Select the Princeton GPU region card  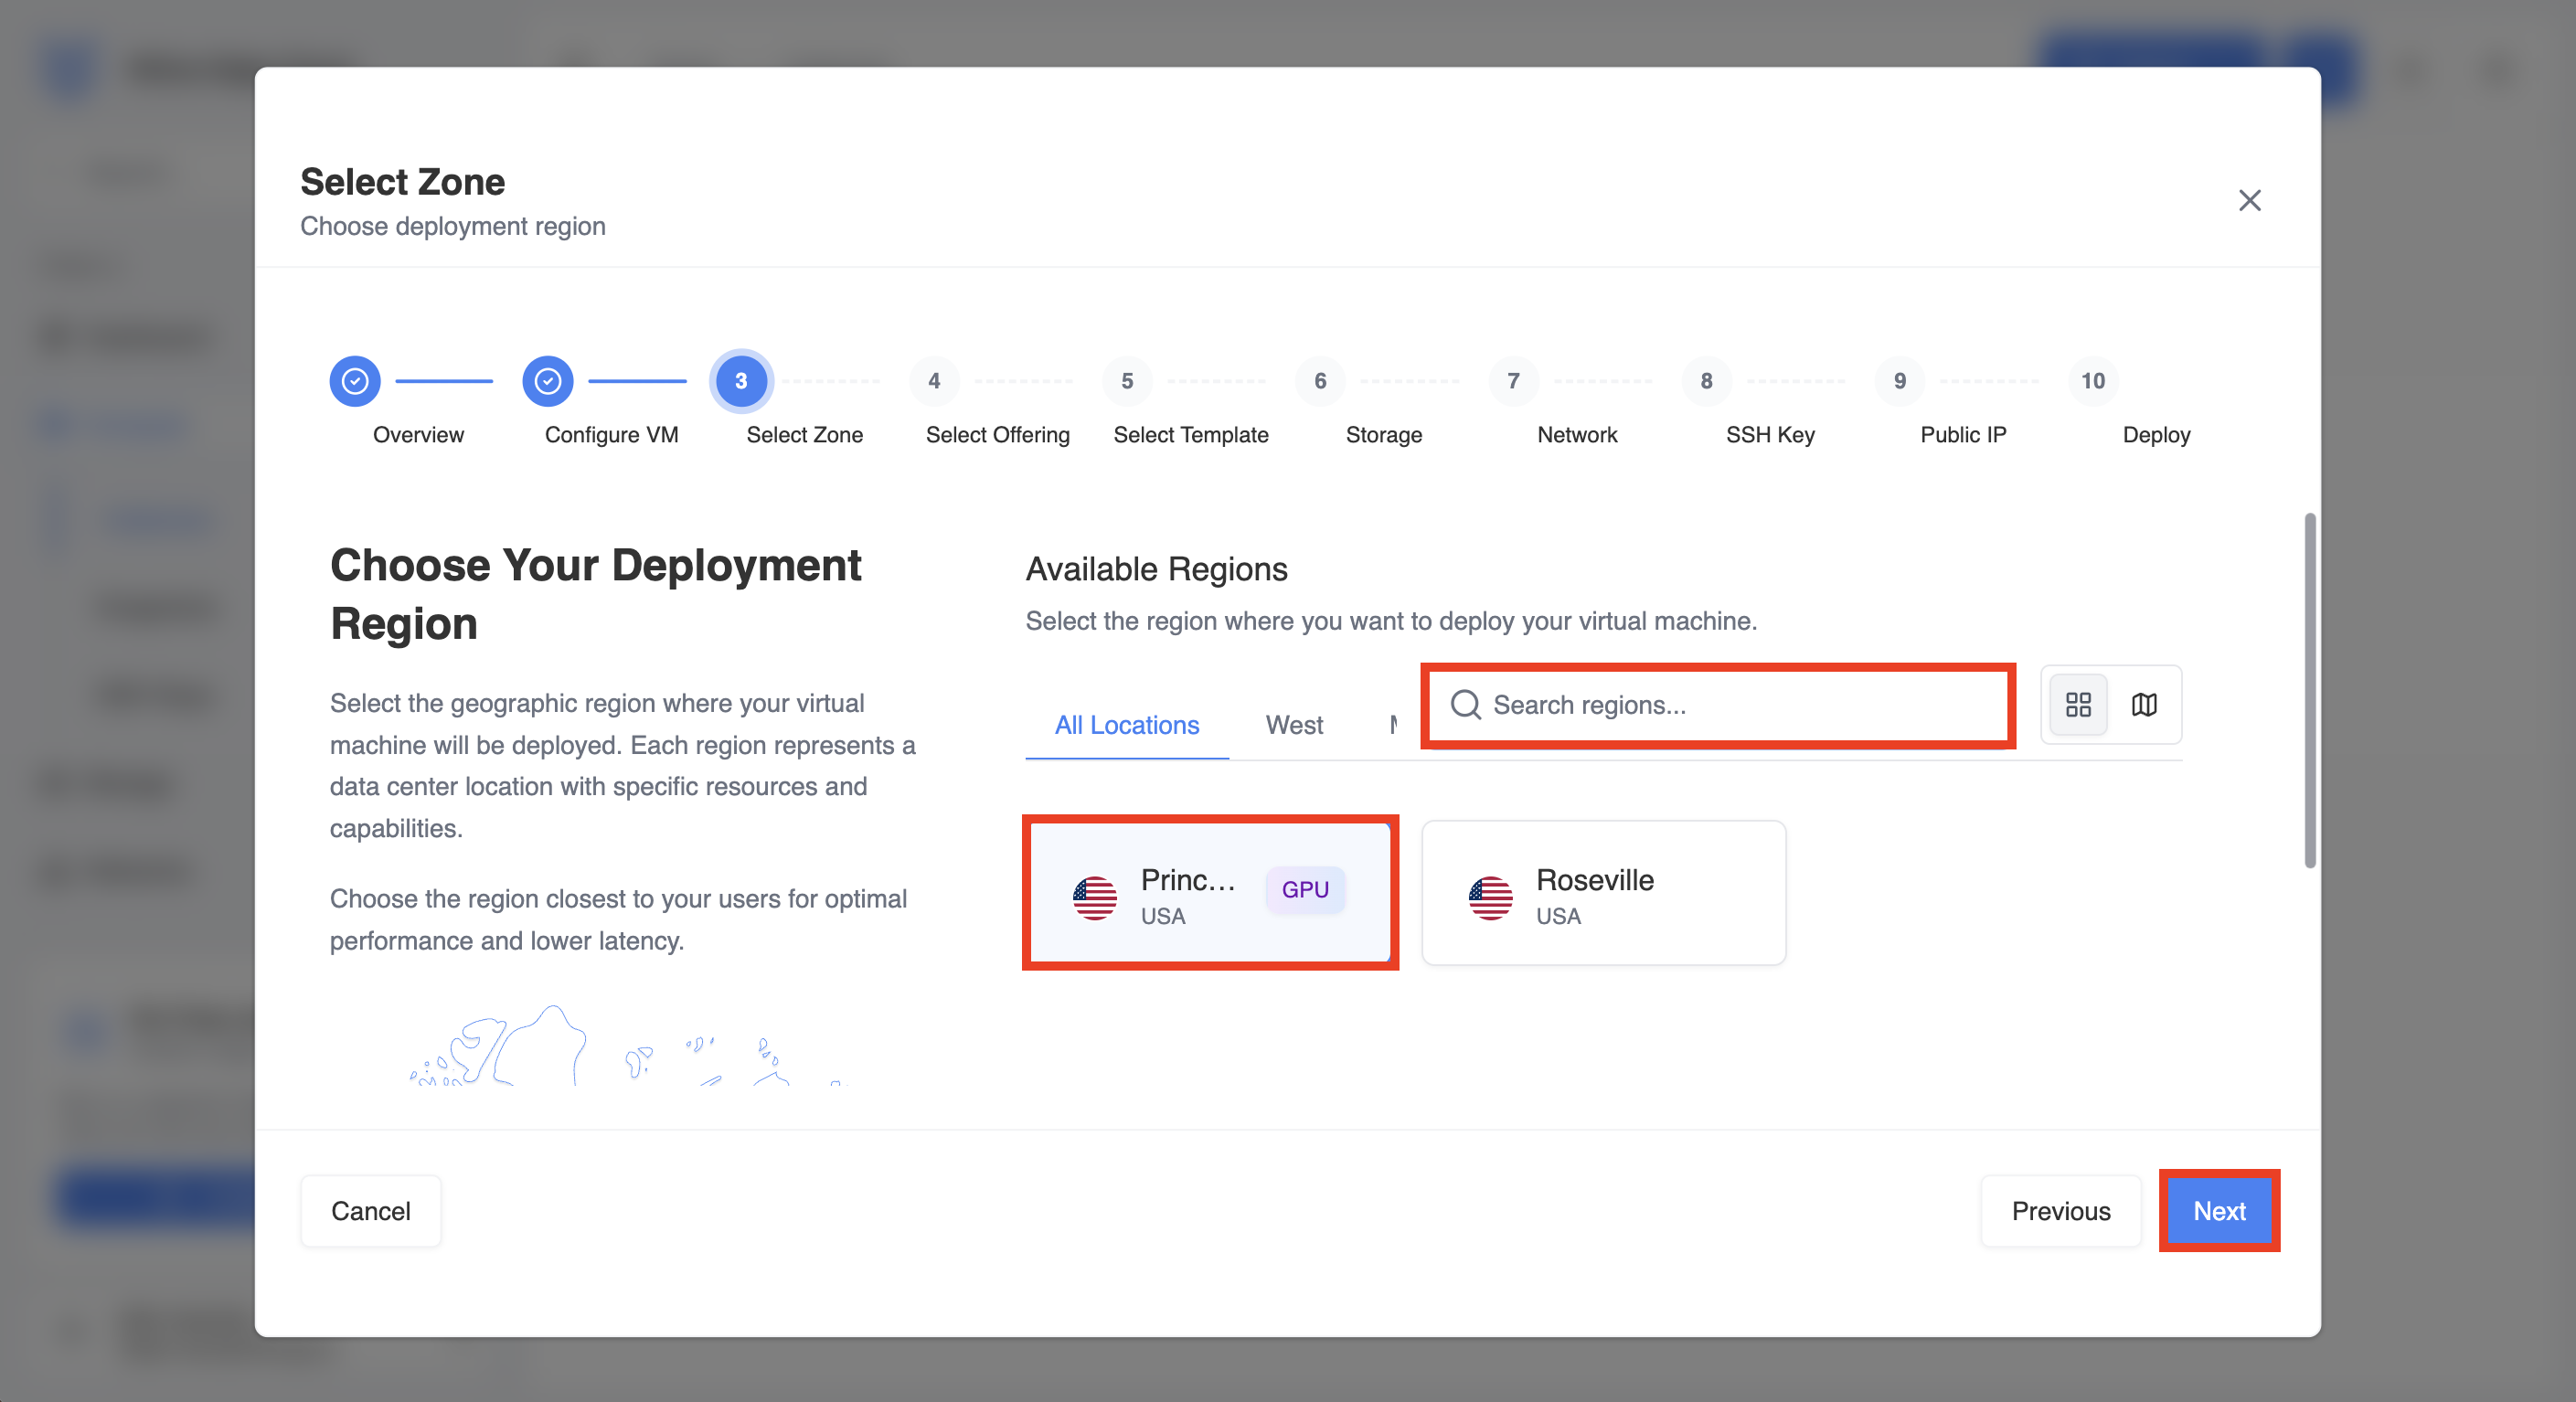(x=1210, y=893)
